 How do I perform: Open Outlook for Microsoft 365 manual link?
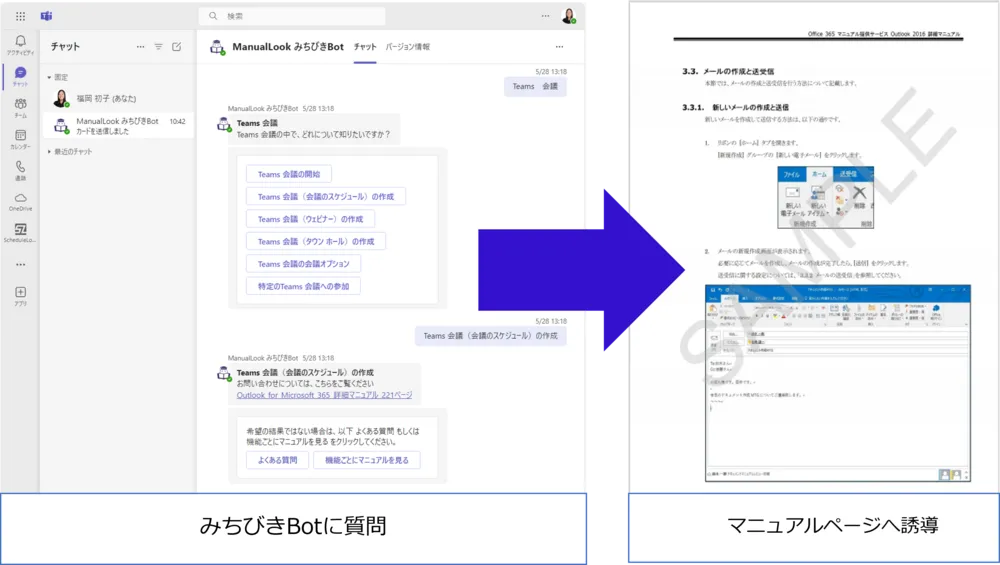coord(324,395)
